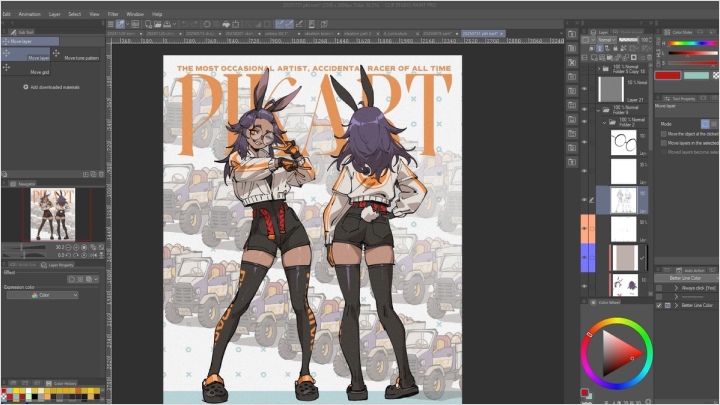Open the Layer Property panel tab
This screenshot has height=405, width=720.
click(x=57, y=265)
